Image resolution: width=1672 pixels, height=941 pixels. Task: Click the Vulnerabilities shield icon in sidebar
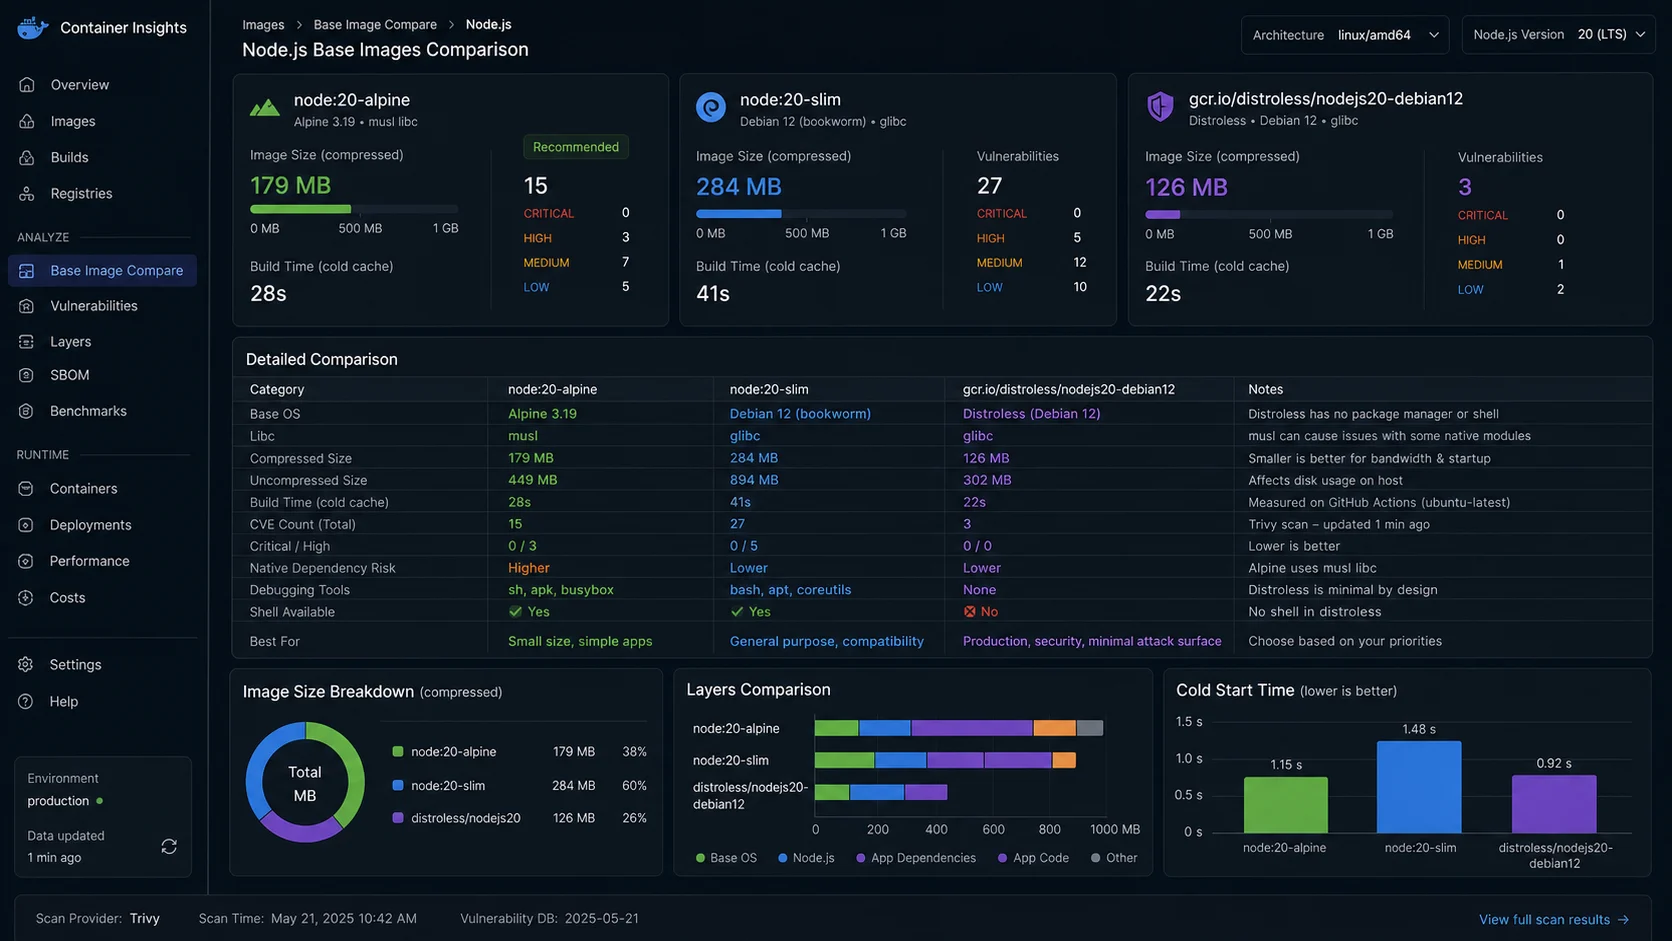(27, 306)
